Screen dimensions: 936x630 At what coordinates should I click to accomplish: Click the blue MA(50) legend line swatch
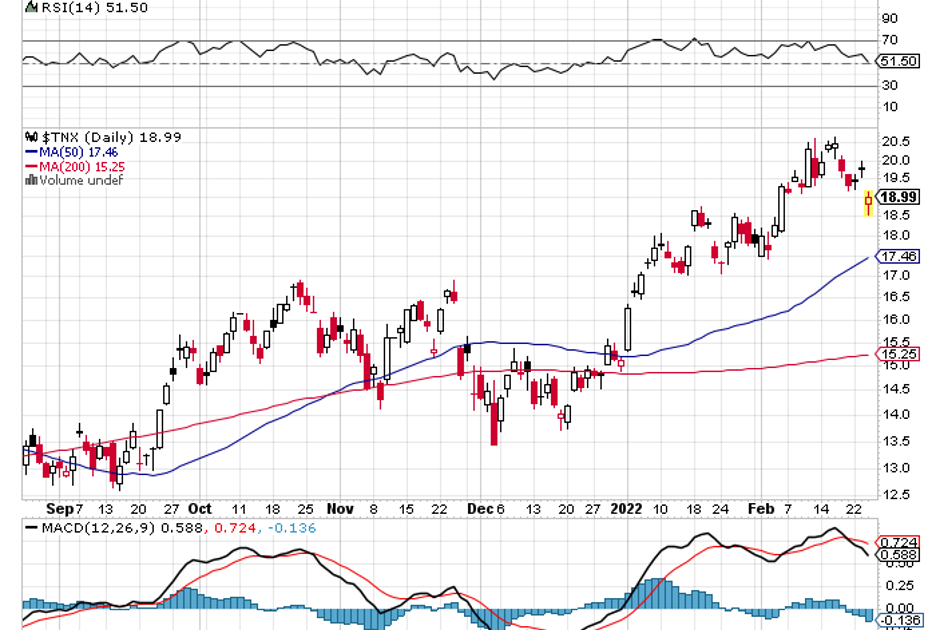tap(30, 152)
